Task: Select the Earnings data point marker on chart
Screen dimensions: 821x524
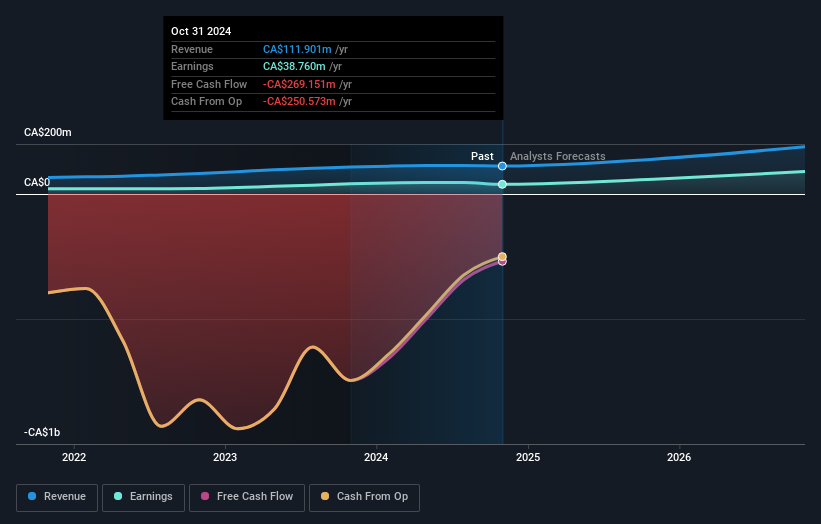Action: [x=502, y=184]
